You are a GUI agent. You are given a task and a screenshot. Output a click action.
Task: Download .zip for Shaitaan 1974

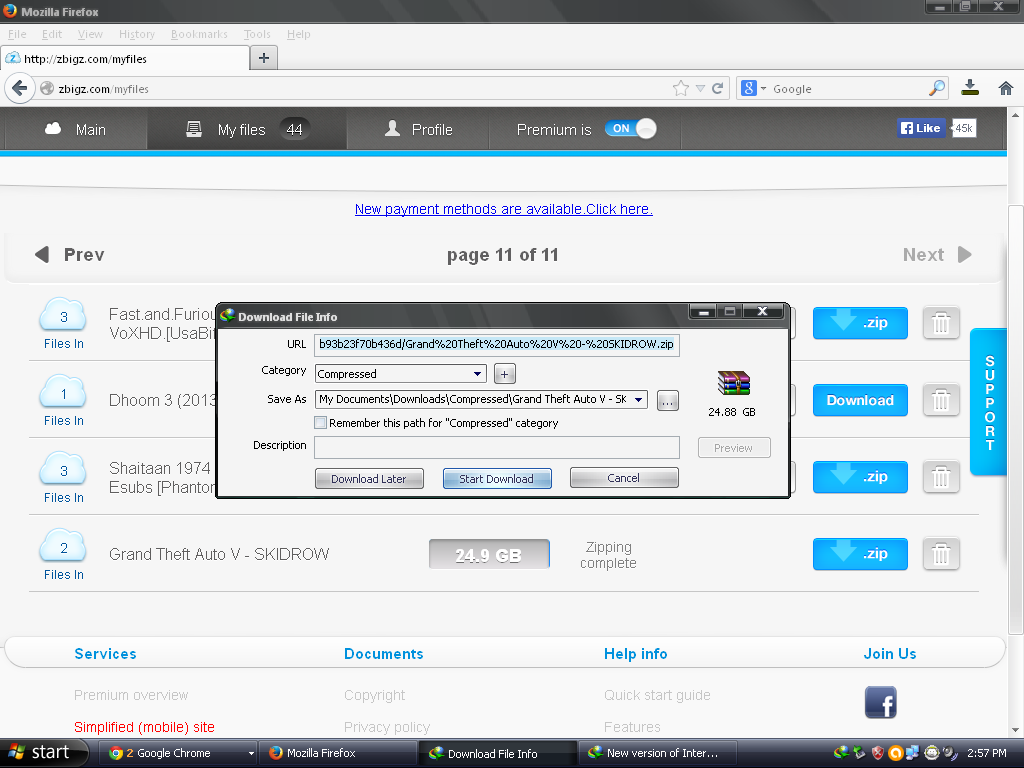point(860,477)
